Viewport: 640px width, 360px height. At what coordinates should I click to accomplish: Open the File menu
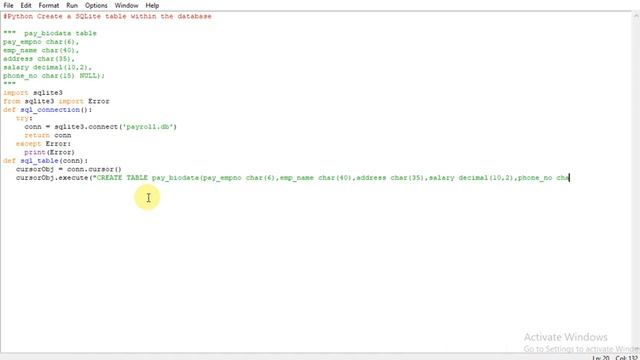click(8, 5)
